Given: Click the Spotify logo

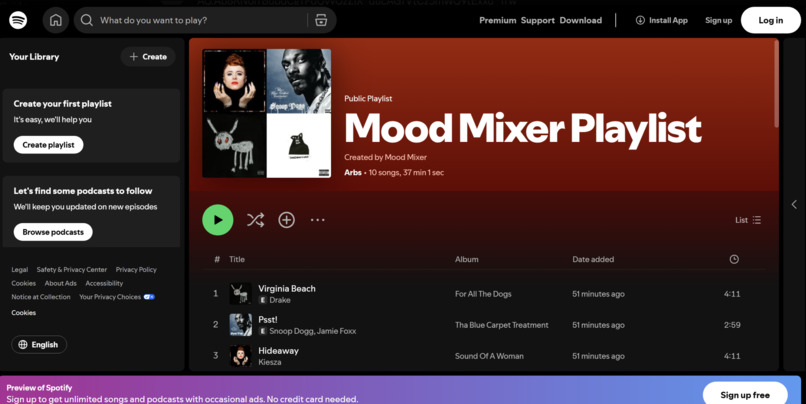Looking at the screenshot, I should tap(18, 20).
